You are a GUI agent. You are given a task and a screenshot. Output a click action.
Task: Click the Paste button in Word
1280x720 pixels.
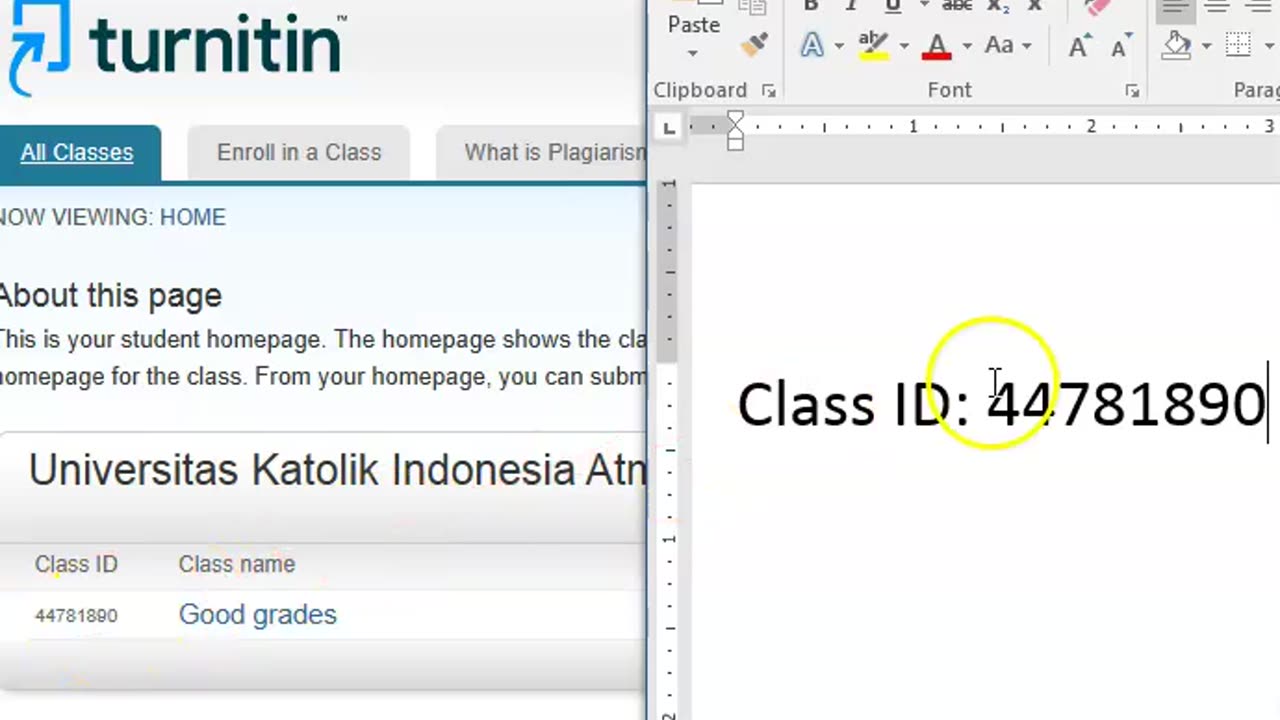click(694, 24)
